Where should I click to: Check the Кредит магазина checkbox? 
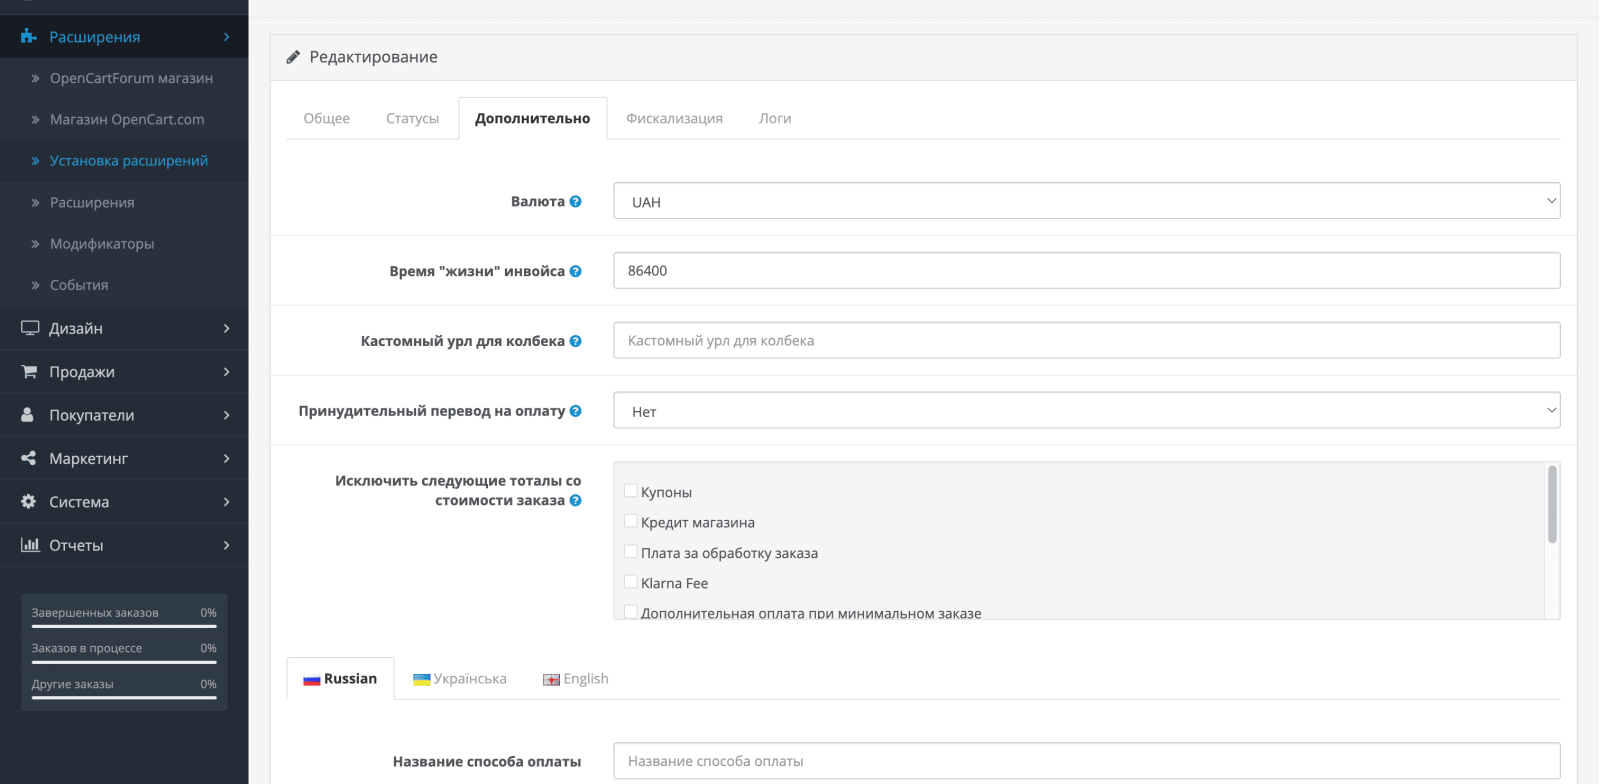pyautogui.click(x=631, y=520)
